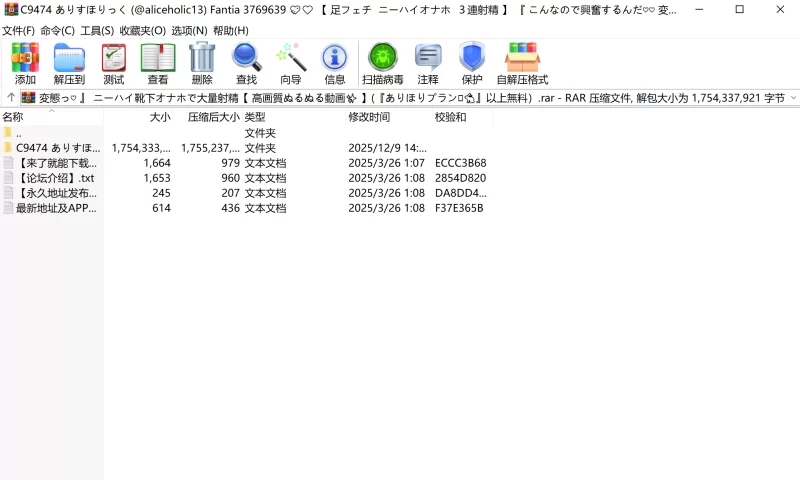The height and width of the screenshot is (480, 800).
Task: Click the archive path text in address bar
Action: [412, 97]
